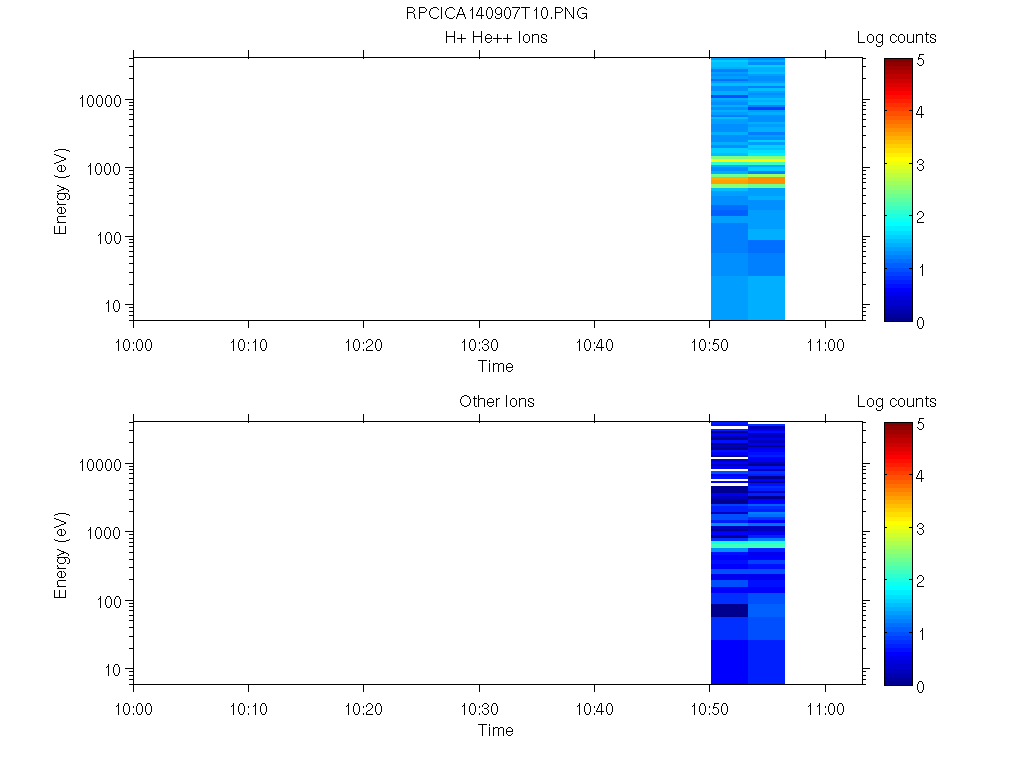Click the '2' label on the bottom colorbar

click(920, 581)
